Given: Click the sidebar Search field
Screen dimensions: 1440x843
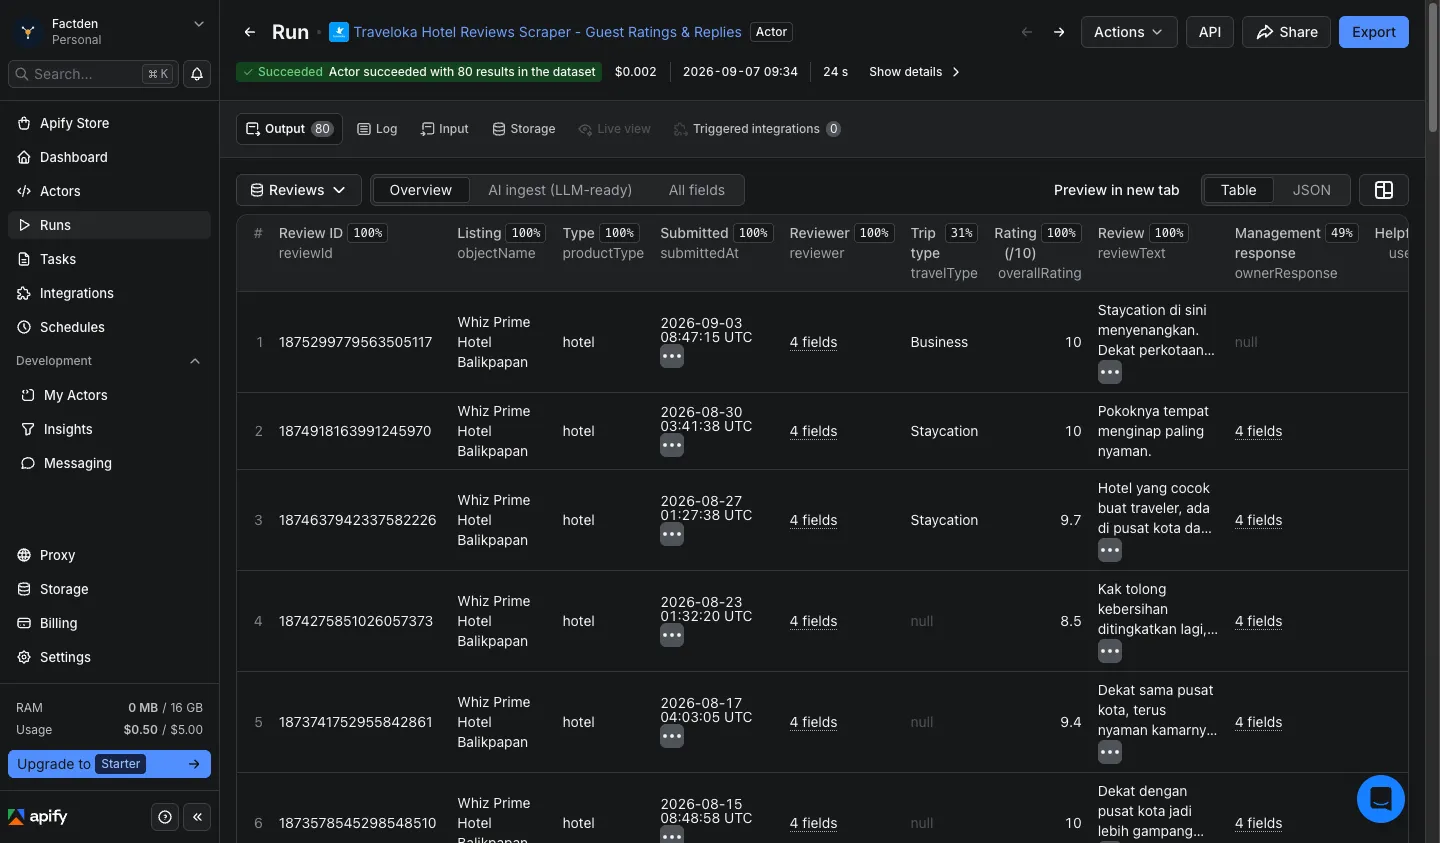Looking at the screenshot, I should (x=92, y=74).
